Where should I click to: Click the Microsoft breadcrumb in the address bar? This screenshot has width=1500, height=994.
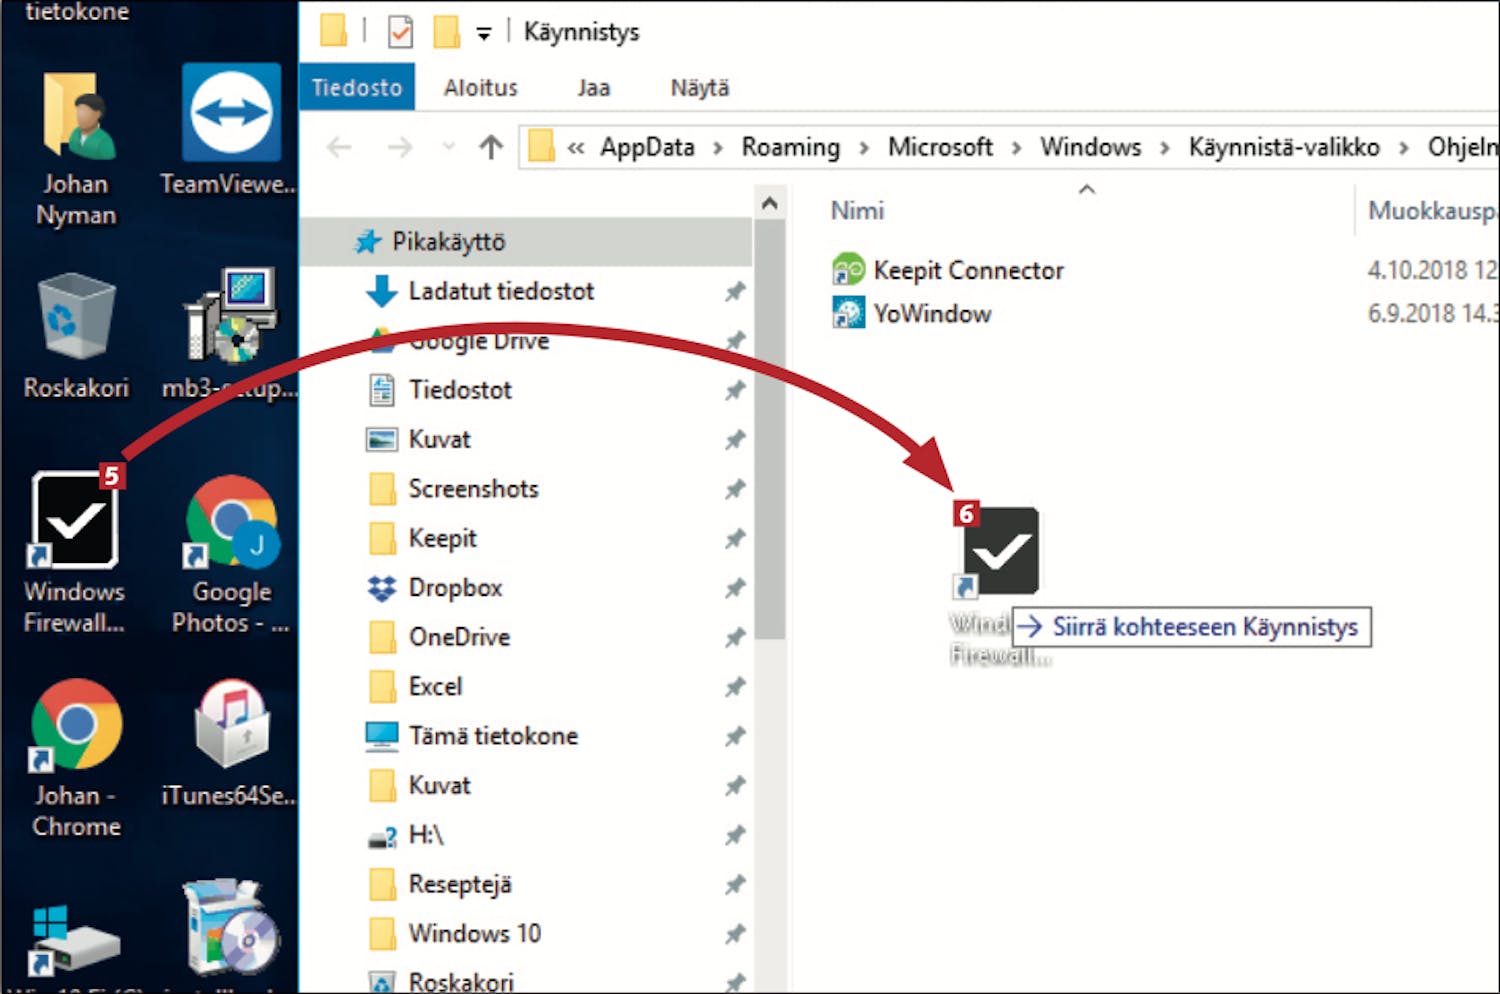[x=941, y=148]
